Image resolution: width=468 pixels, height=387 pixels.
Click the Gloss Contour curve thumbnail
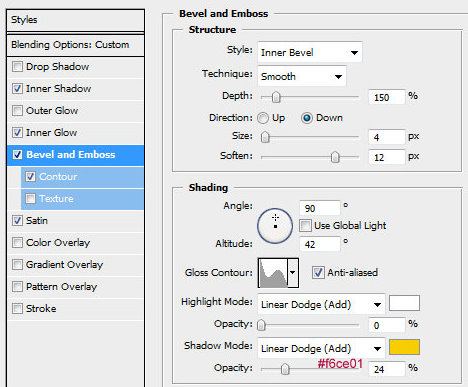[x=273, y=273]
